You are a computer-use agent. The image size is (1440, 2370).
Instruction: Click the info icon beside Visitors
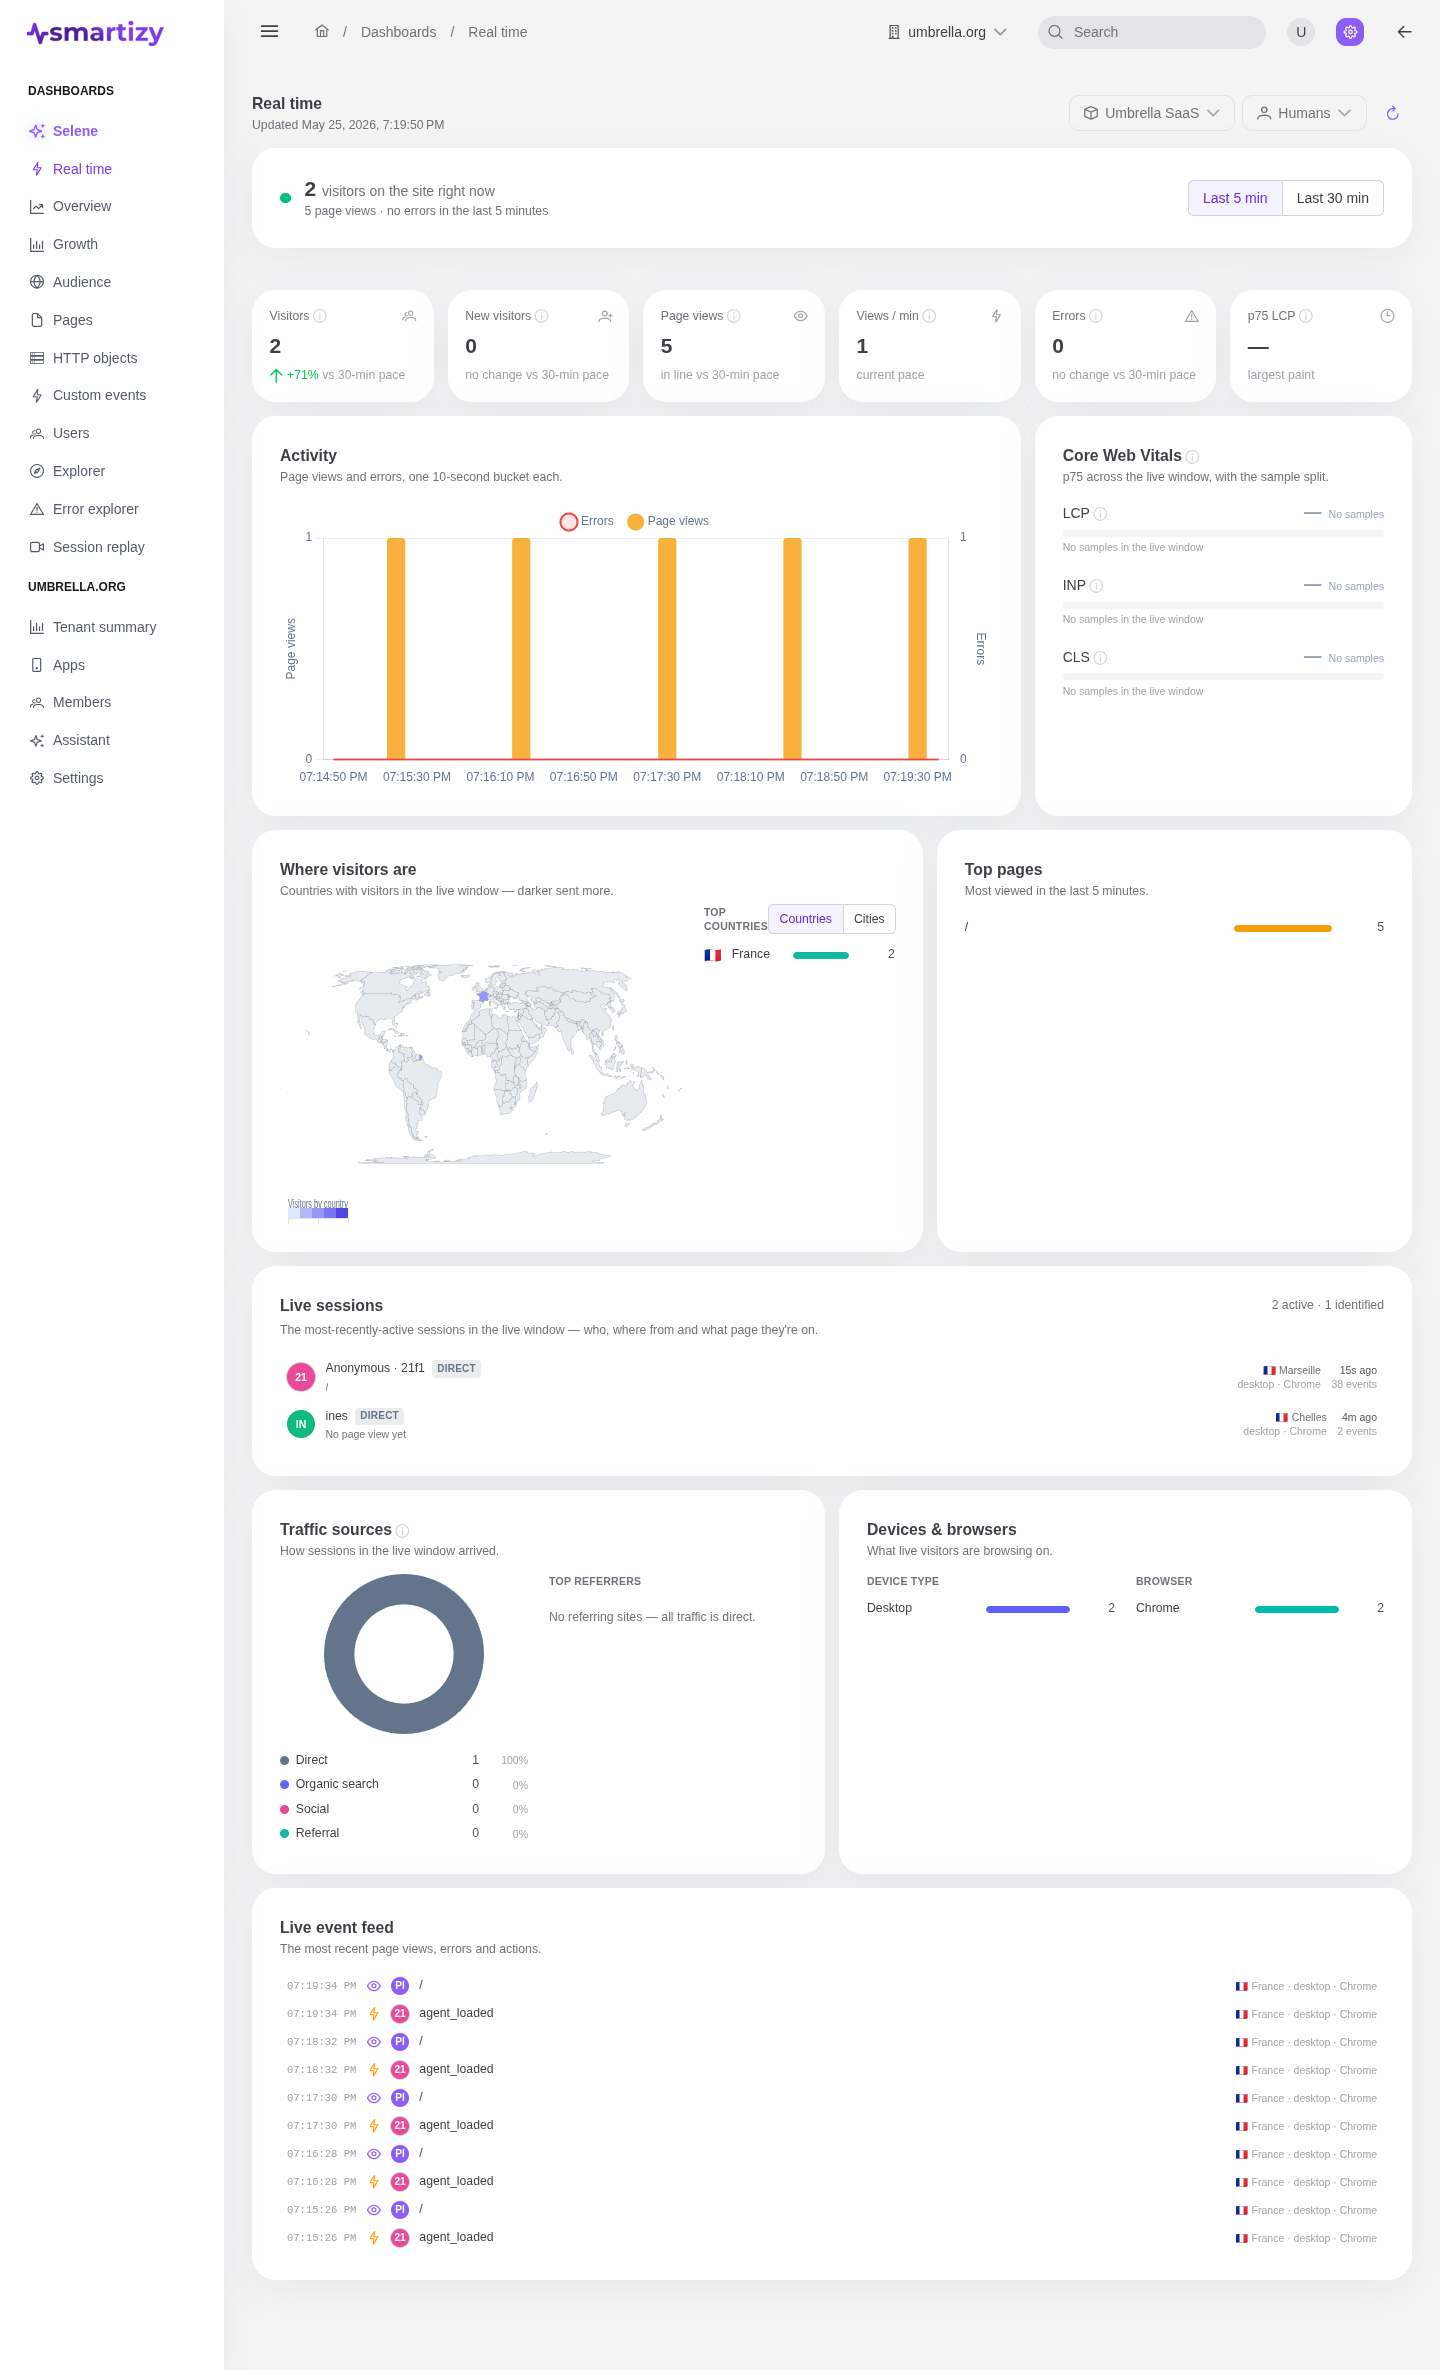click(320, 316)
